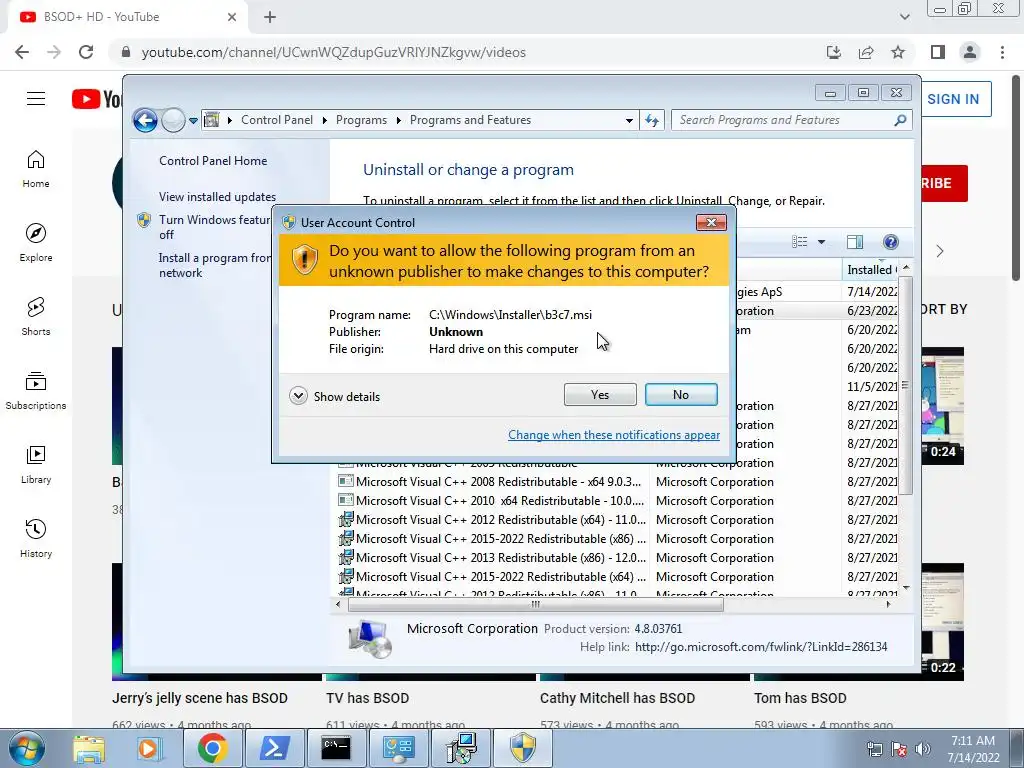Open Install a program from network link
This screenshot has height=768, width=1024.
pyautogui.click(x=215, y=265)
